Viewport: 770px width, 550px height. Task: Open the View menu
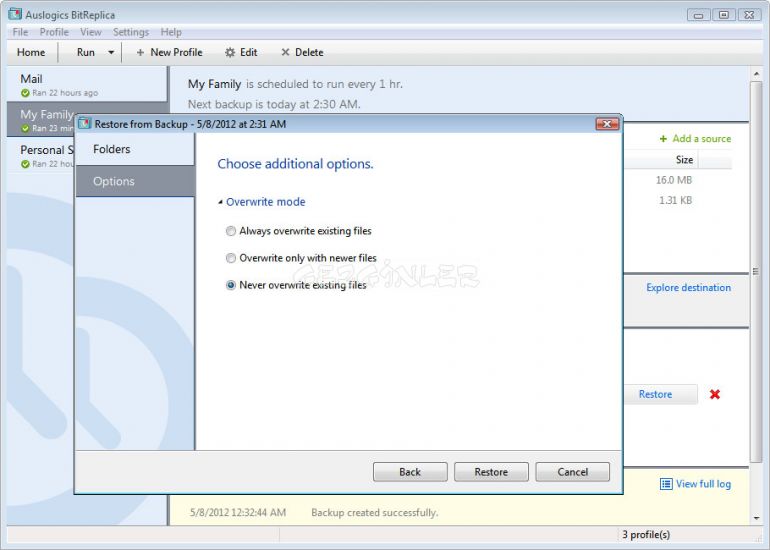click(91, 32)
